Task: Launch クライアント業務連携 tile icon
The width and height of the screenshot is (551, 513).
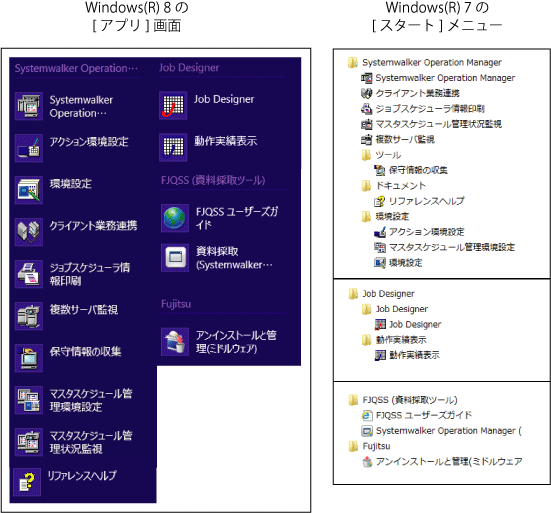Action: tap(29, 232)
